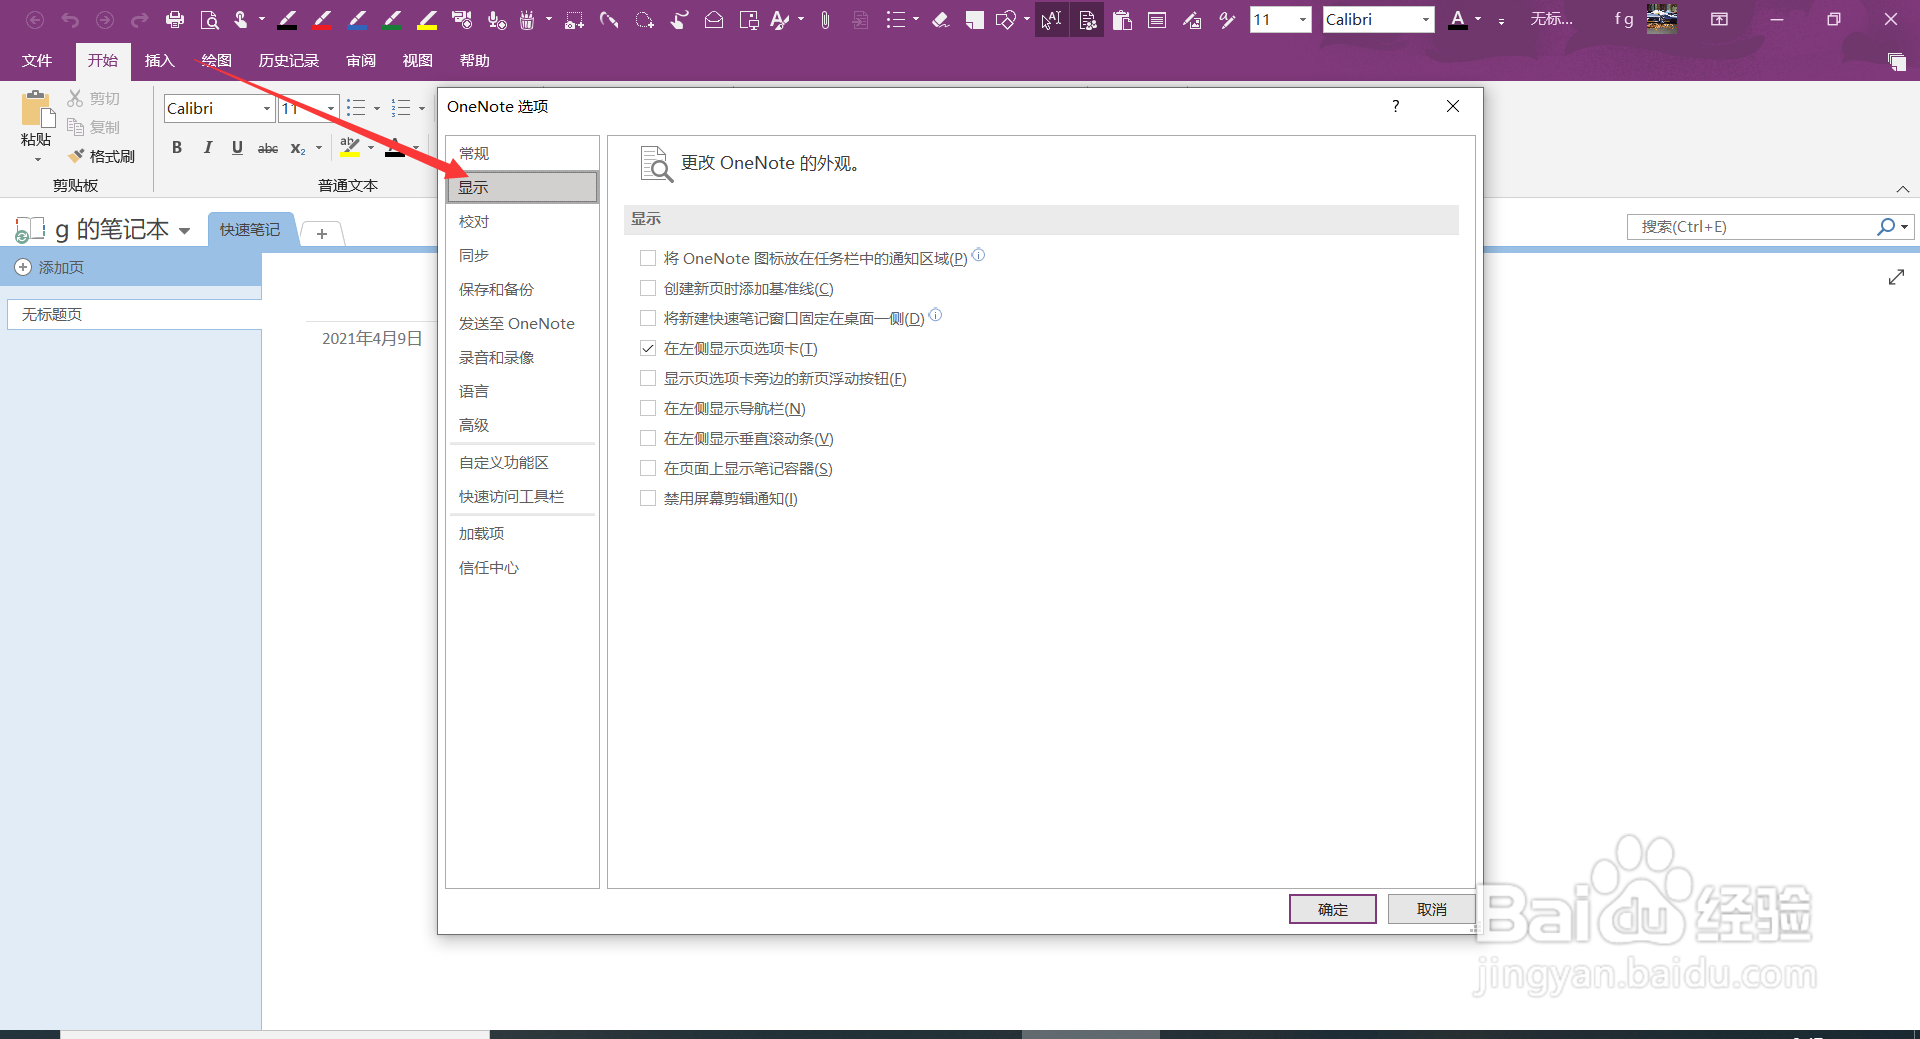The width and height of the screenshot is (1920, 1039).
Task: Click the paperclip attach file icon
Action: (825, 19)
